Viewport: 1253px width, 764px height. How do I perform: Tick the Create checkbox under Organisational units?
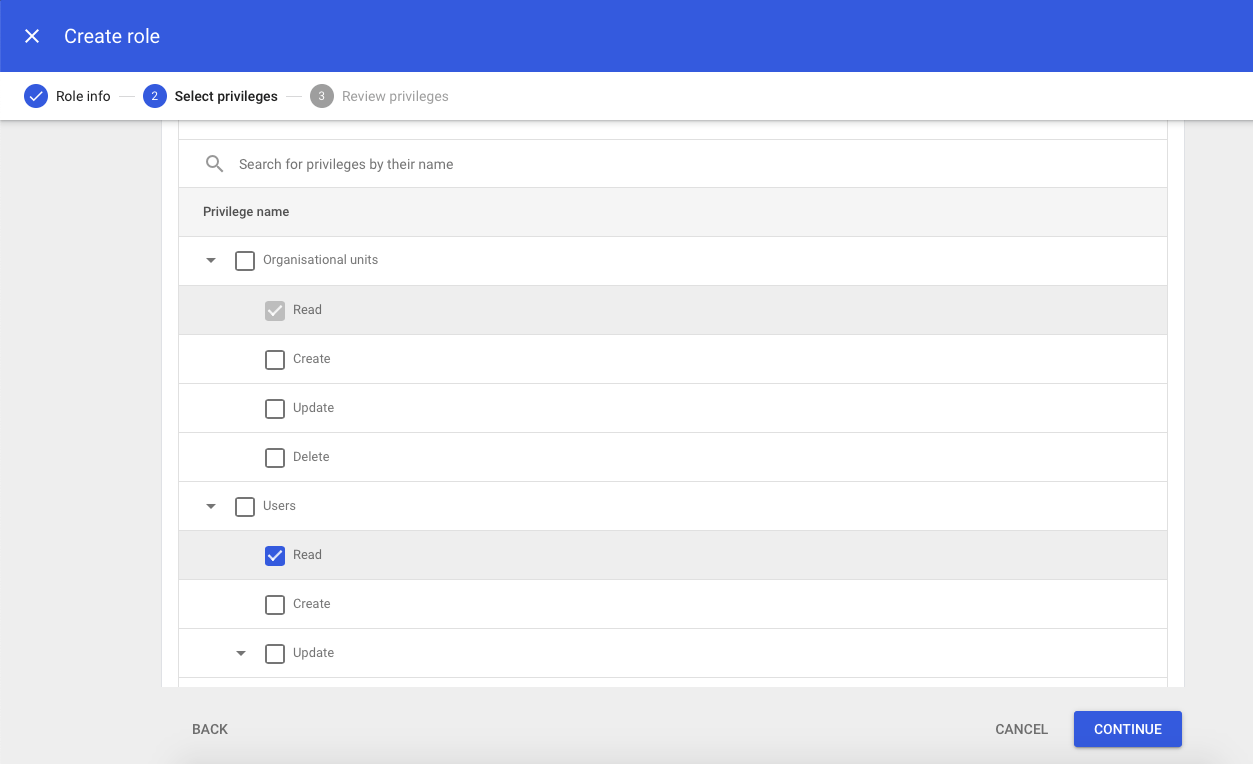coord(275,359)
